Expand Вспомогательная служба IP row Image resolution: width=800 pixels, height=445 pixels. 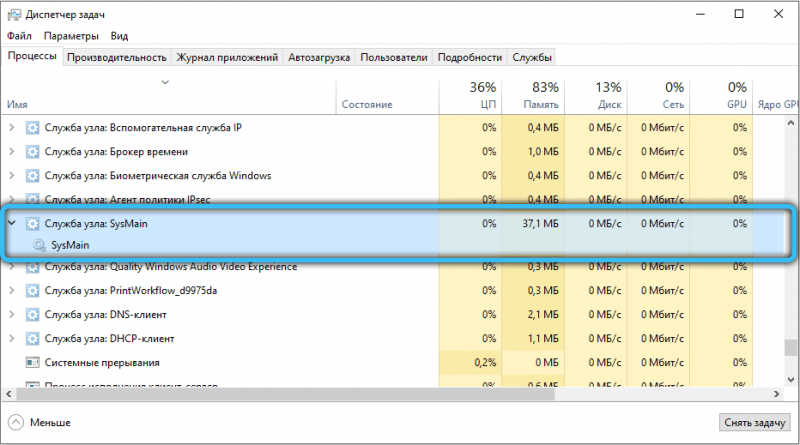12,128
